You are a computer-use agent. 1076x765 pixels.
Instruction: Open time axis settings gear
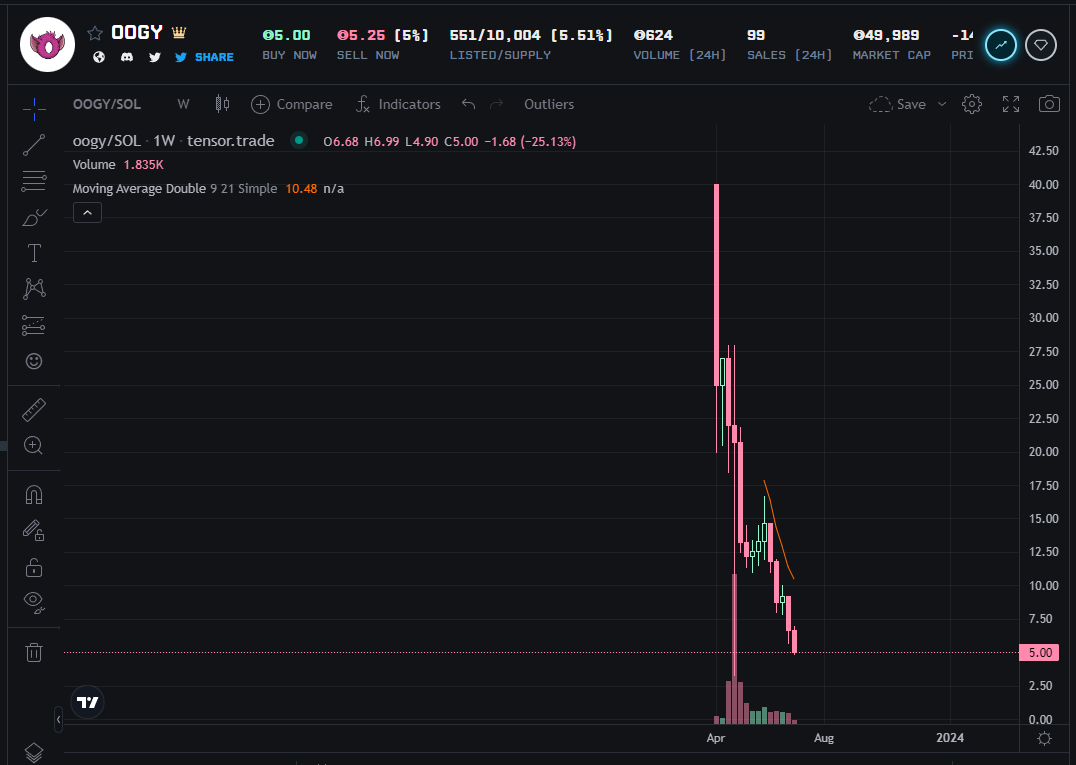click(1044, 738)
